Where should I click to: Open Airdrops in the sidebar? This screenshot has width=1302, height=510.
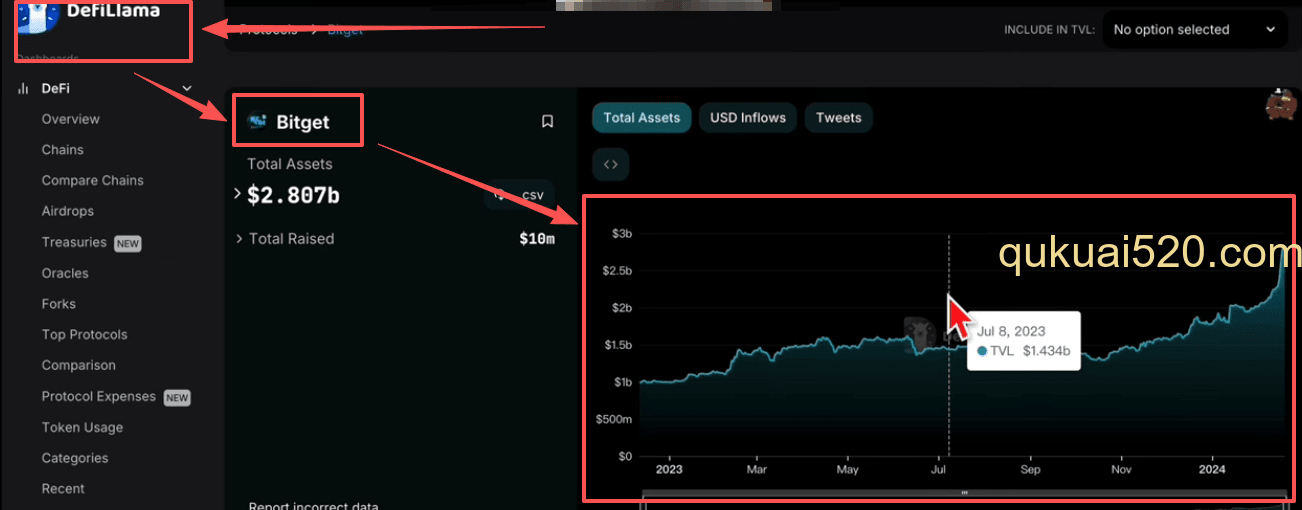(68, 212)
